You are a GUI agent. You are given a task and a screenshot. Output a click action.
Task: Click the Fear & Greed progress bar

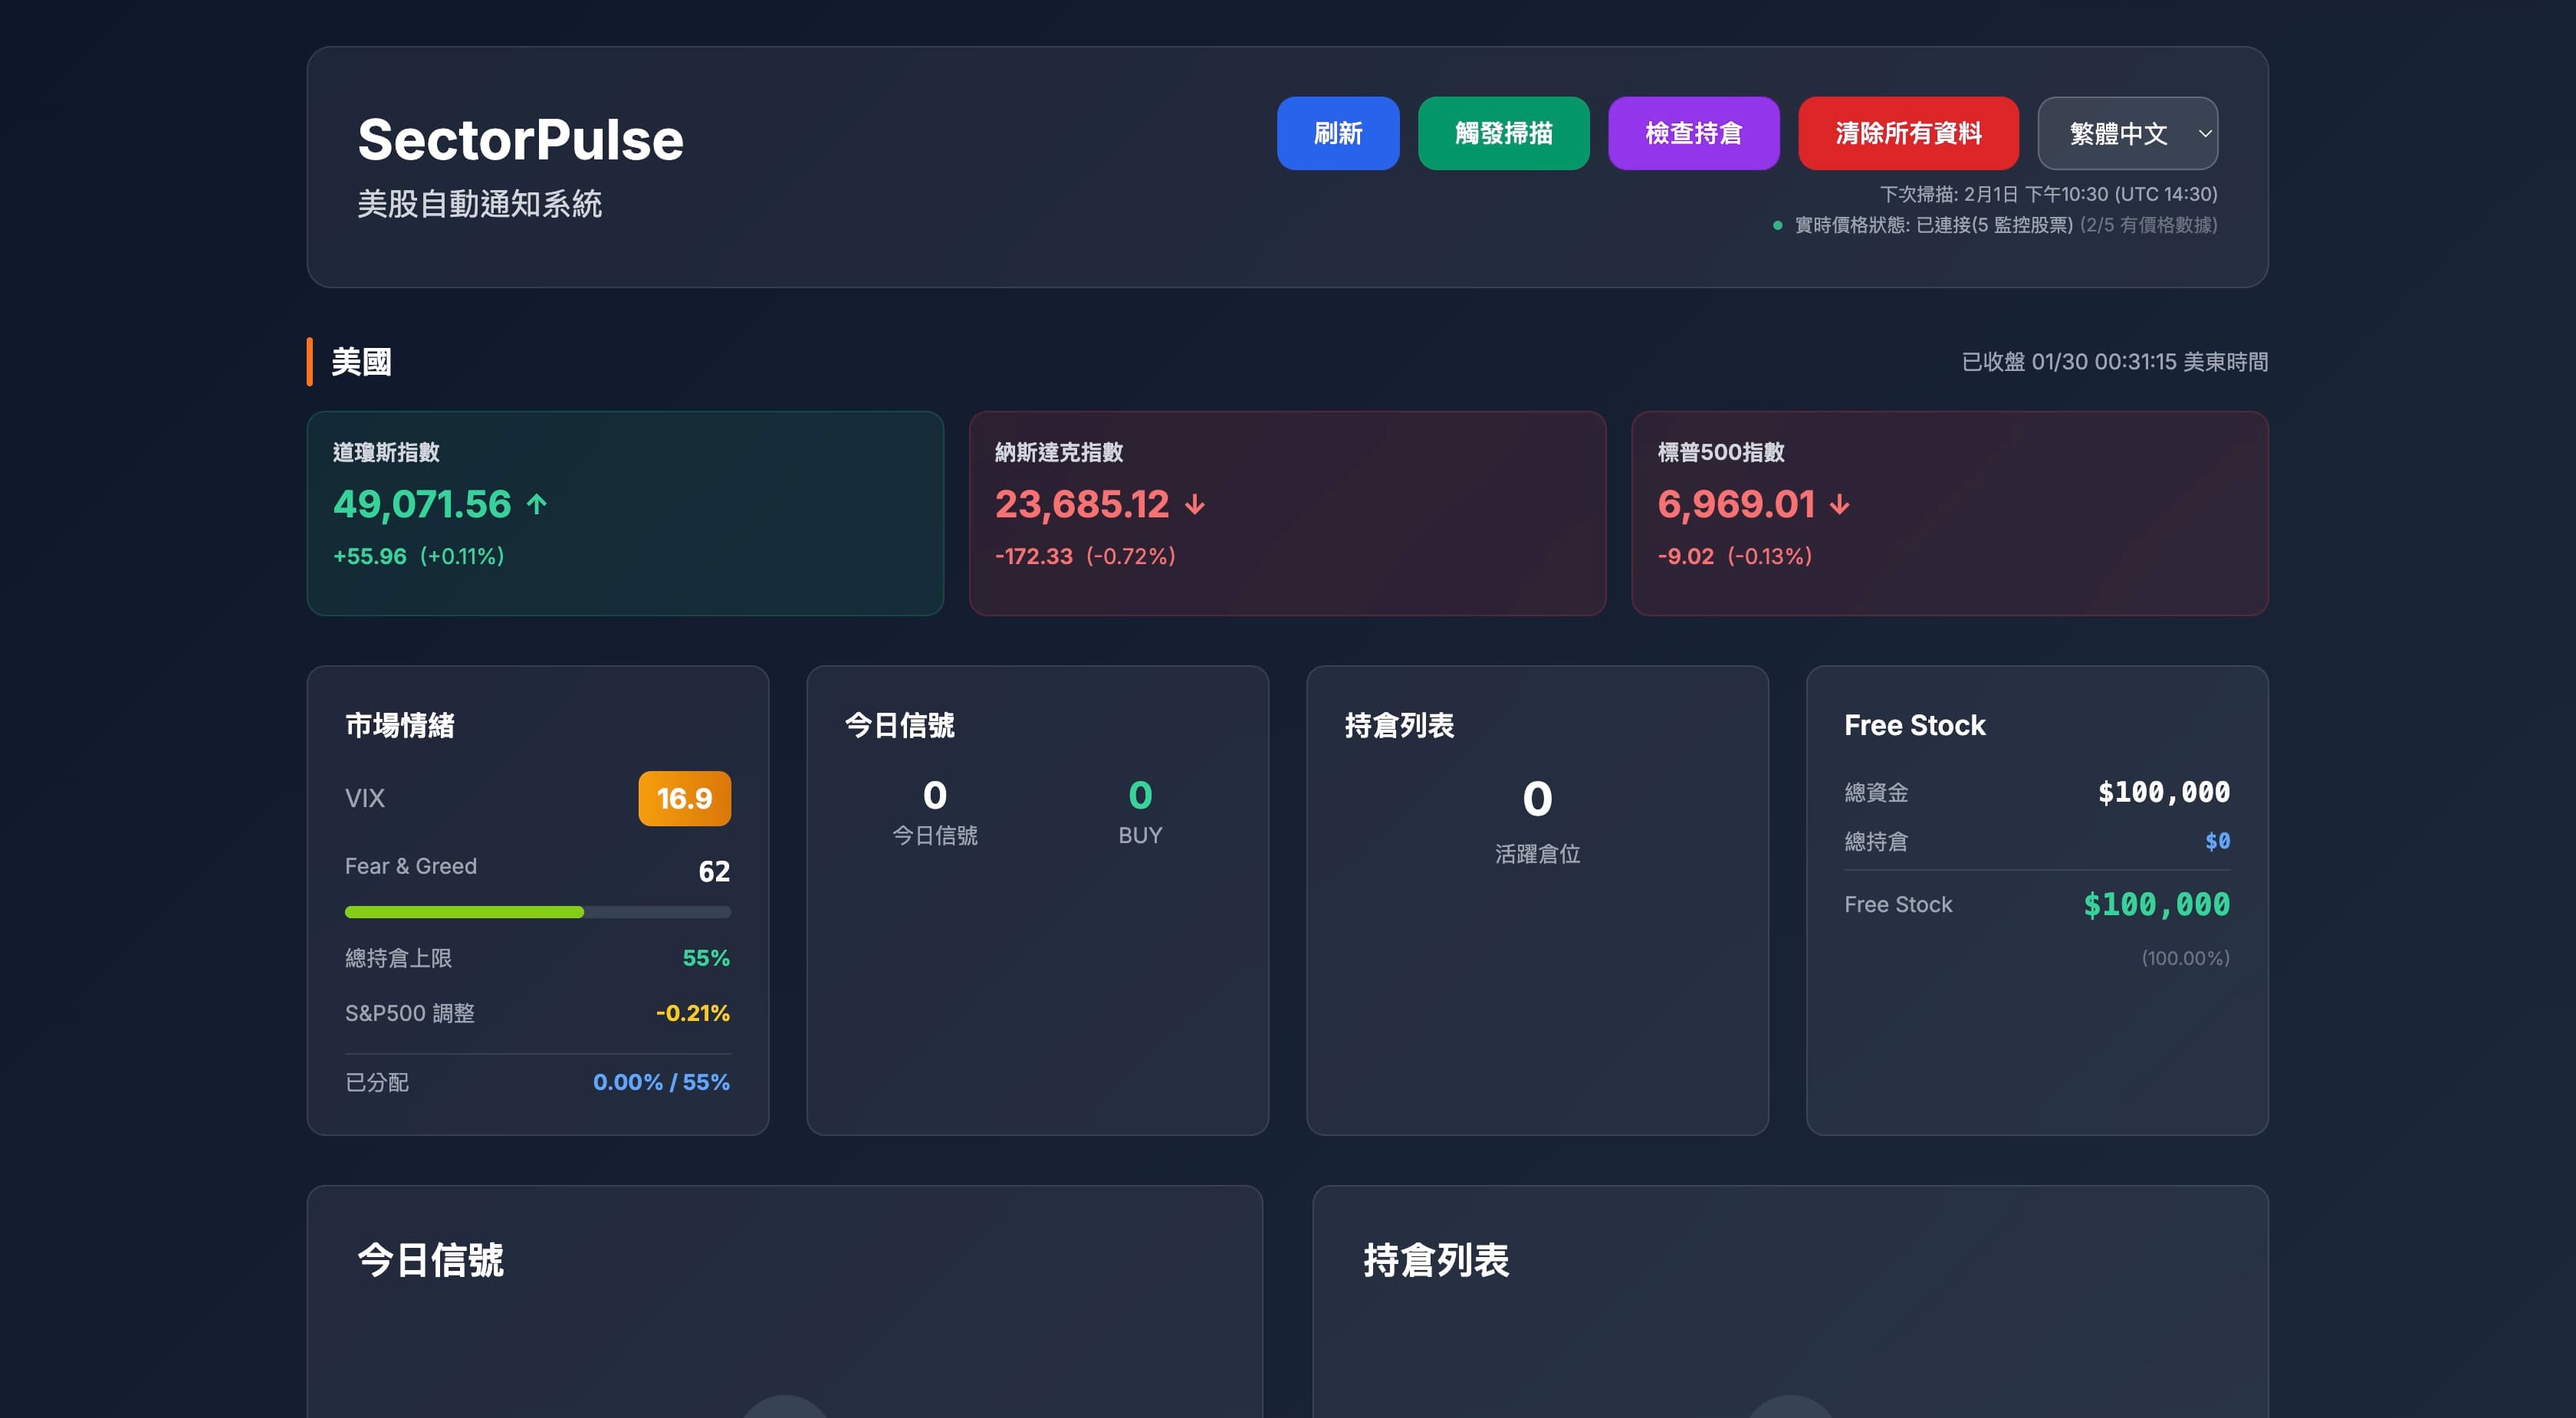(x=537, y=912)
